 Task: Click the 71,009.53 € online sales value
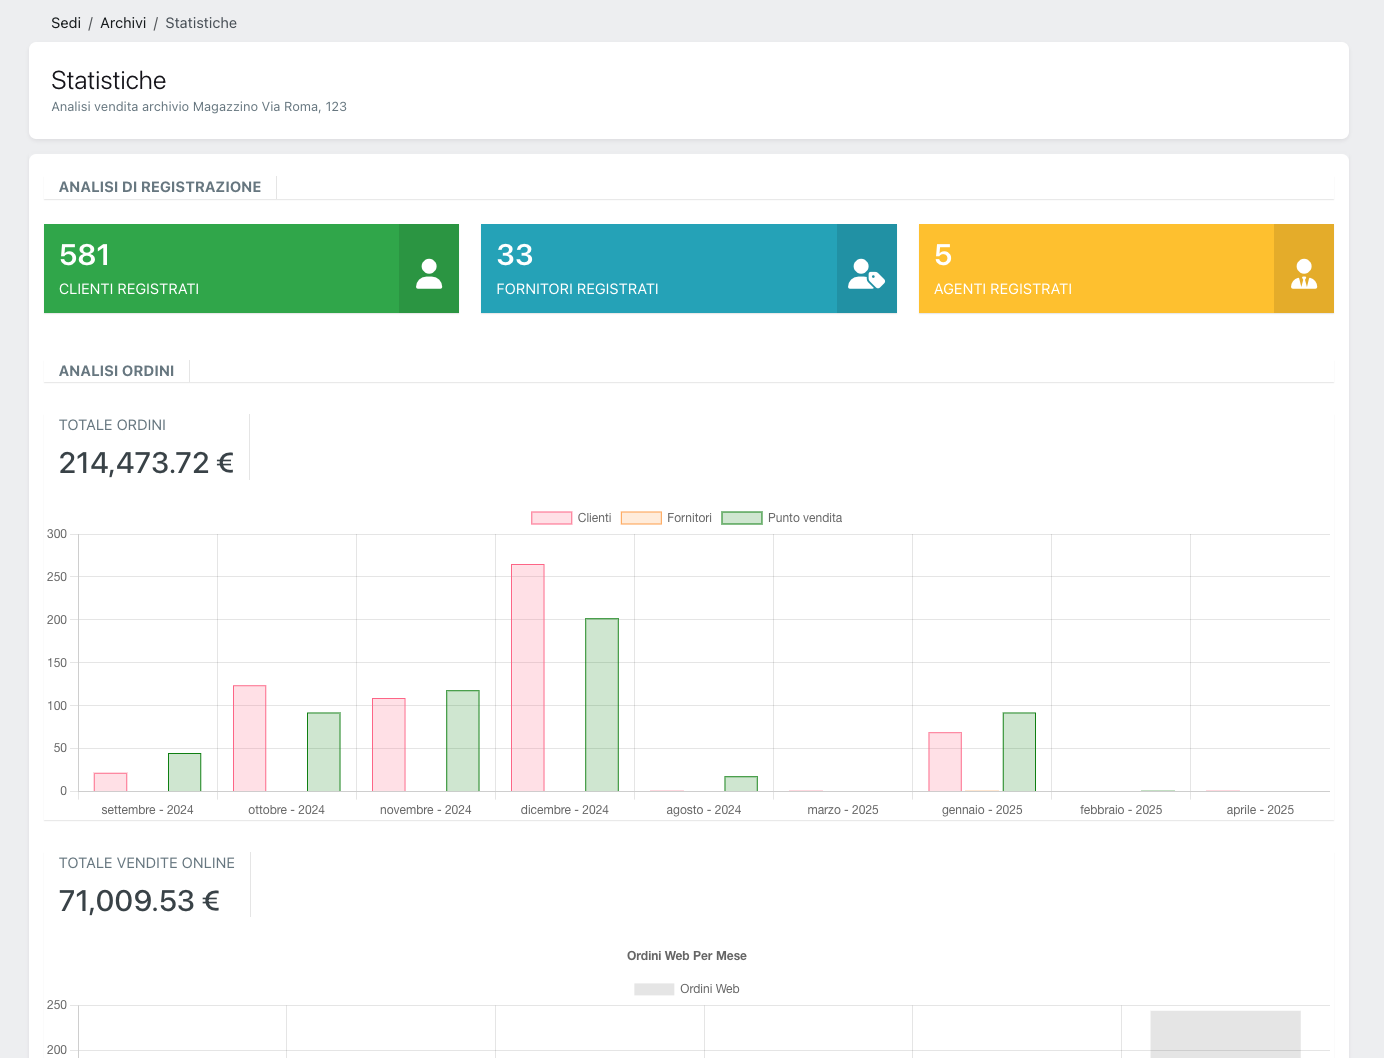(139, 901)
